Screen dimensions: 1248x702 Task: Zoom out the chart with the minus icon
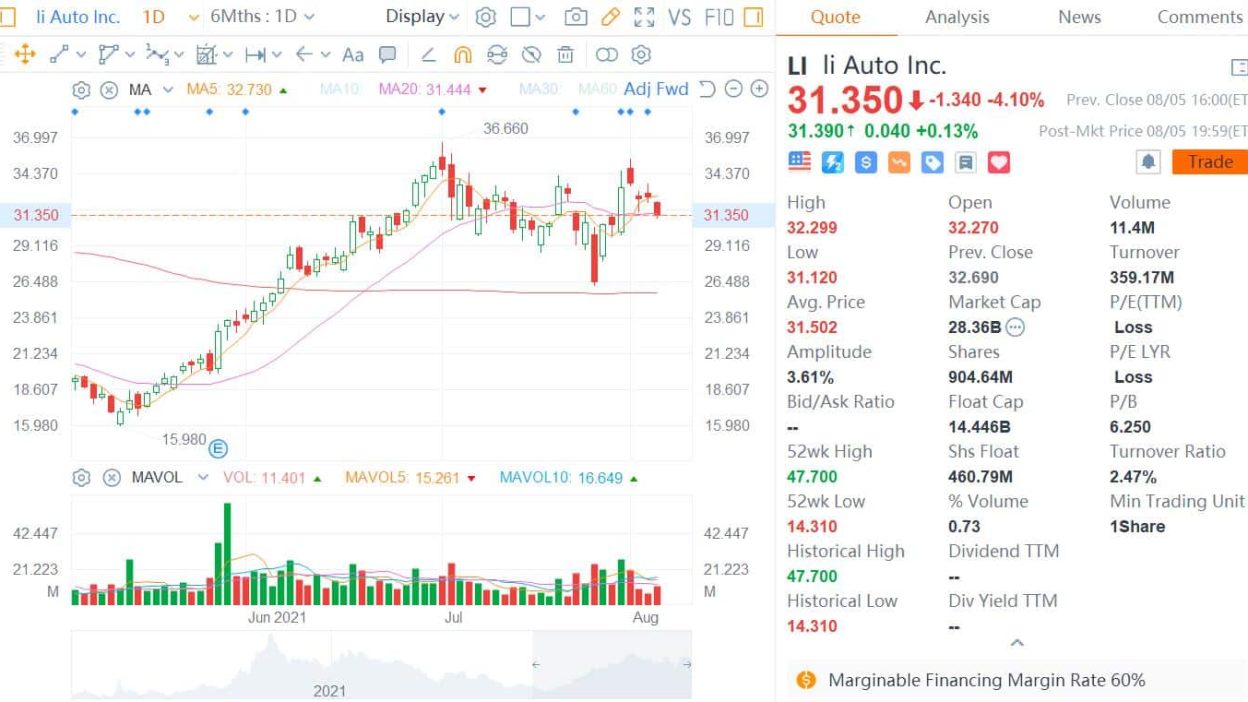[733, 89]
